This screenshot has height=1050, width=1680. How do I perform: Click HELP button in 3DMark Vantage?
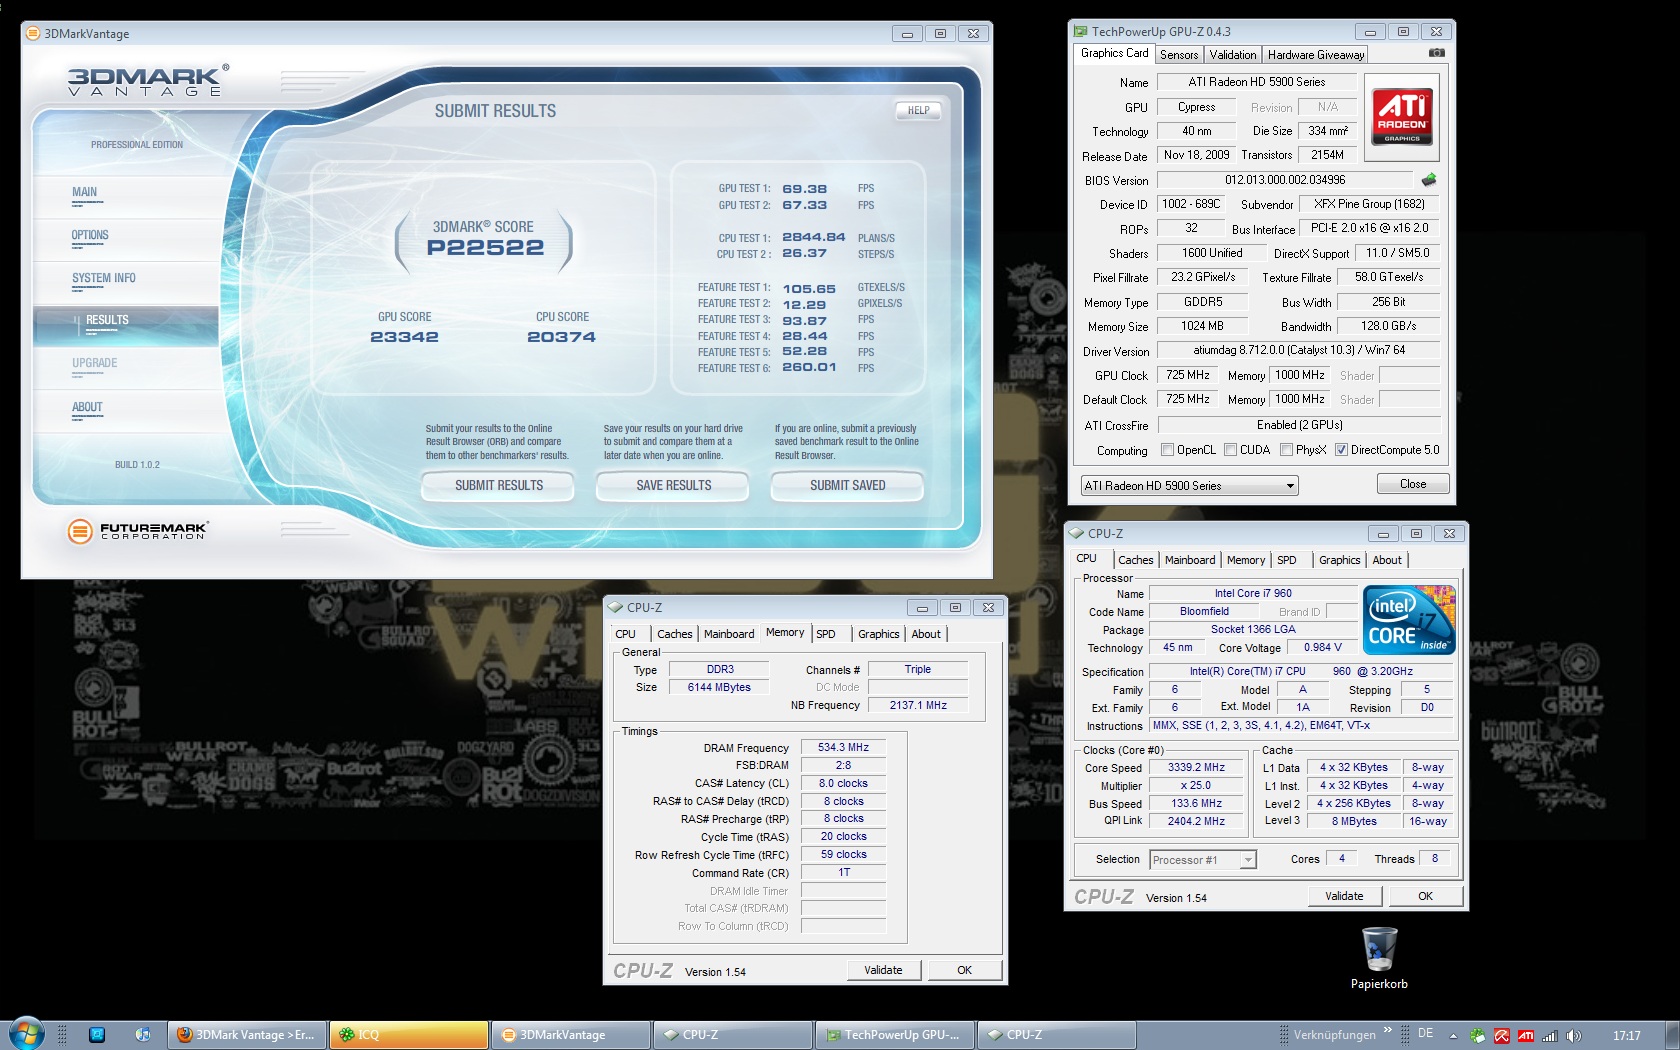(x=918, y=111)
